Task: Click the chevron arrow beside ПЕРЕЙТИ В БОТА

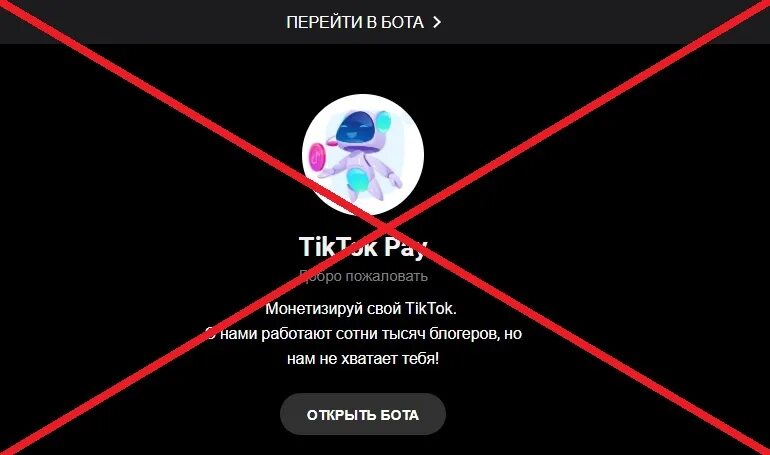Action: (x=437, y=22)
